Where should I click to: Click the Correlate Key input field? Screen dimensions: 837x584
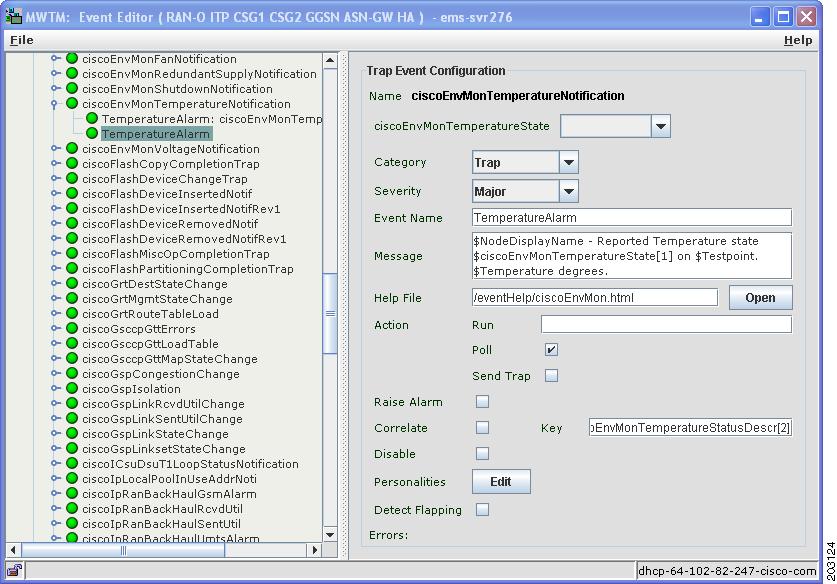click(690, 427)
